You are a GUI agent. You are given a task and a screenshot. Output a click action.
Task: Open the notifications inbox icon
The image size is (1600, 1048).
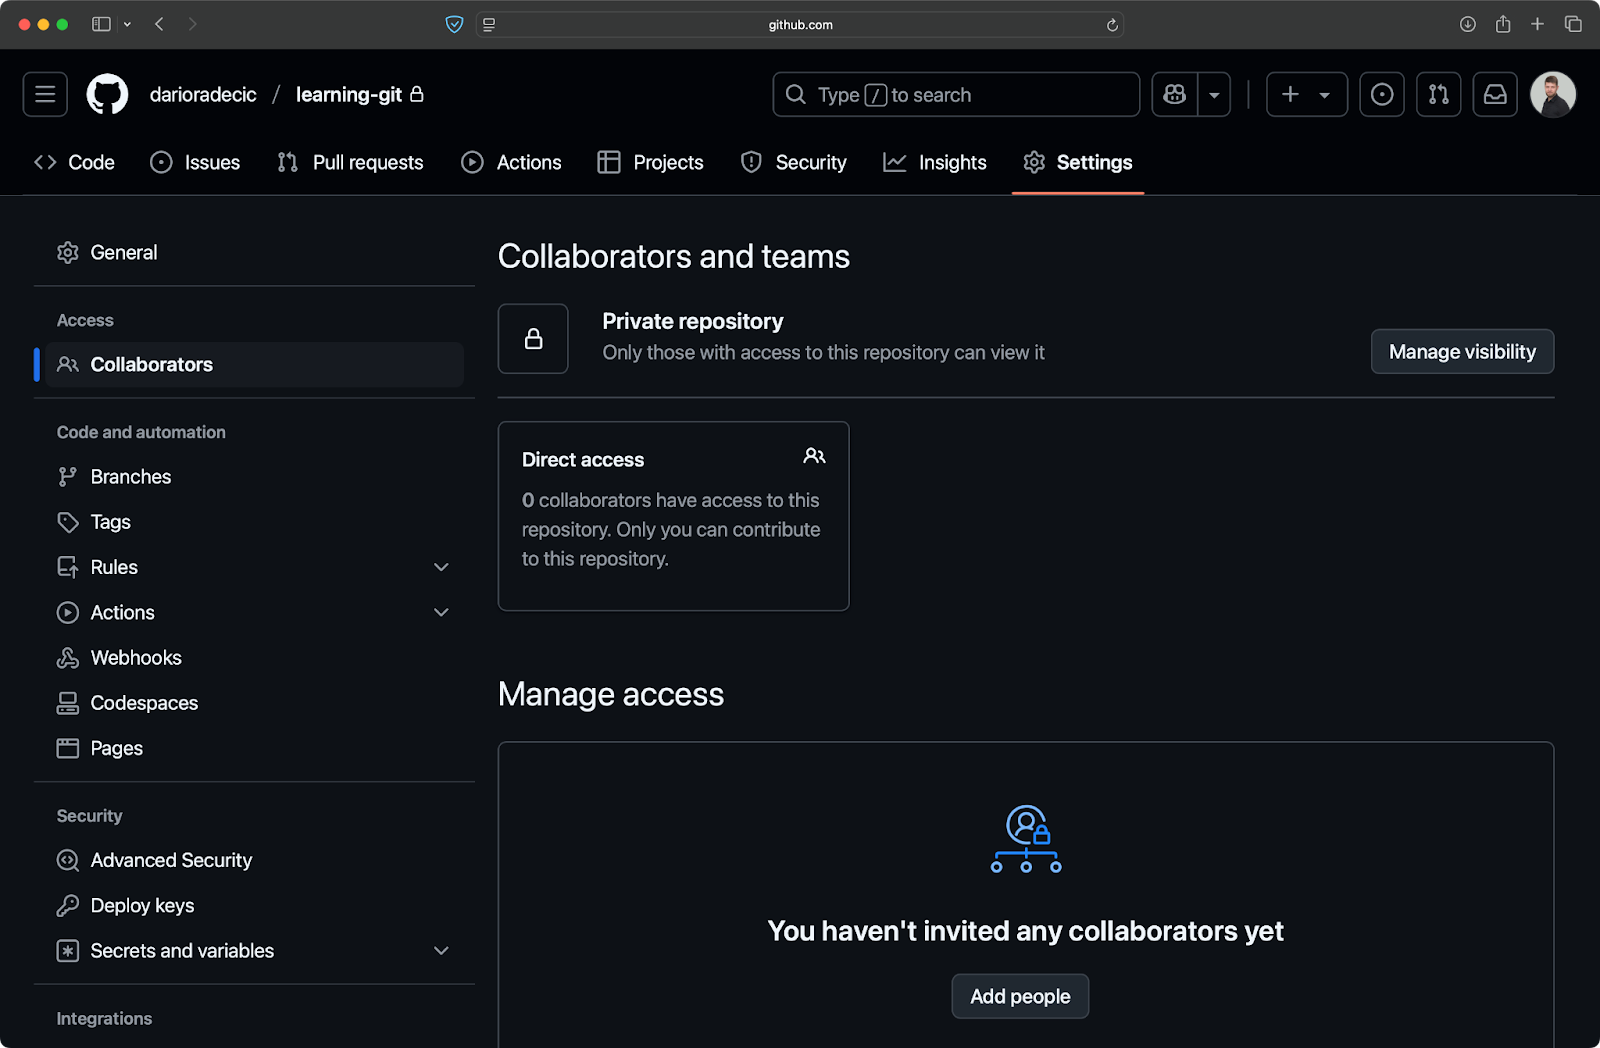tap(1495, 94)
